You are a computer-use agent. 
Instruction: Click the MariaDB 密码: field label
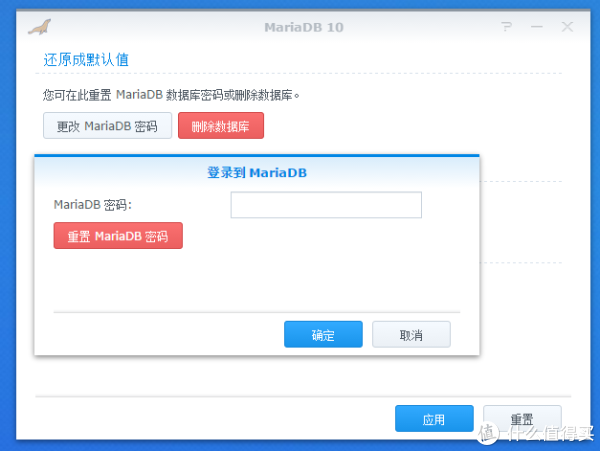tap(93, 205)
